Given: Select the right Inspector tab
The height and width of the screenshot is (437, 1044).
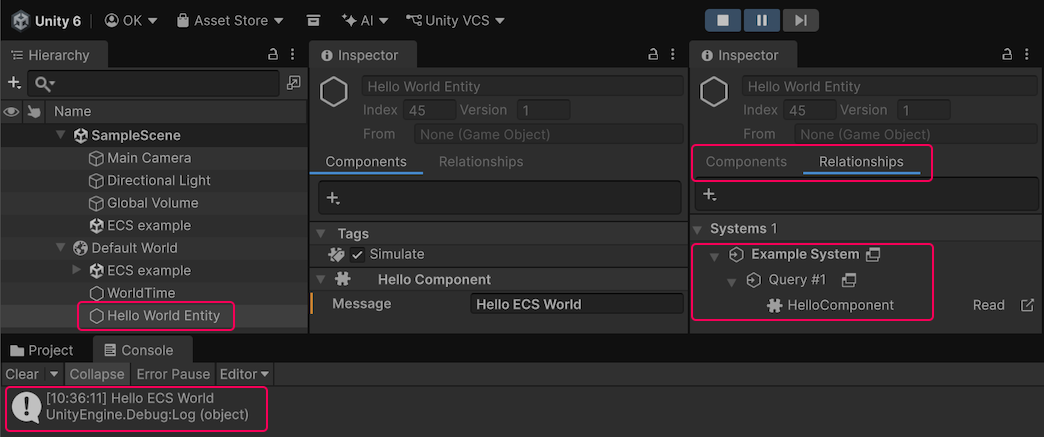Looking at the screenshot, I should [743, 55].
